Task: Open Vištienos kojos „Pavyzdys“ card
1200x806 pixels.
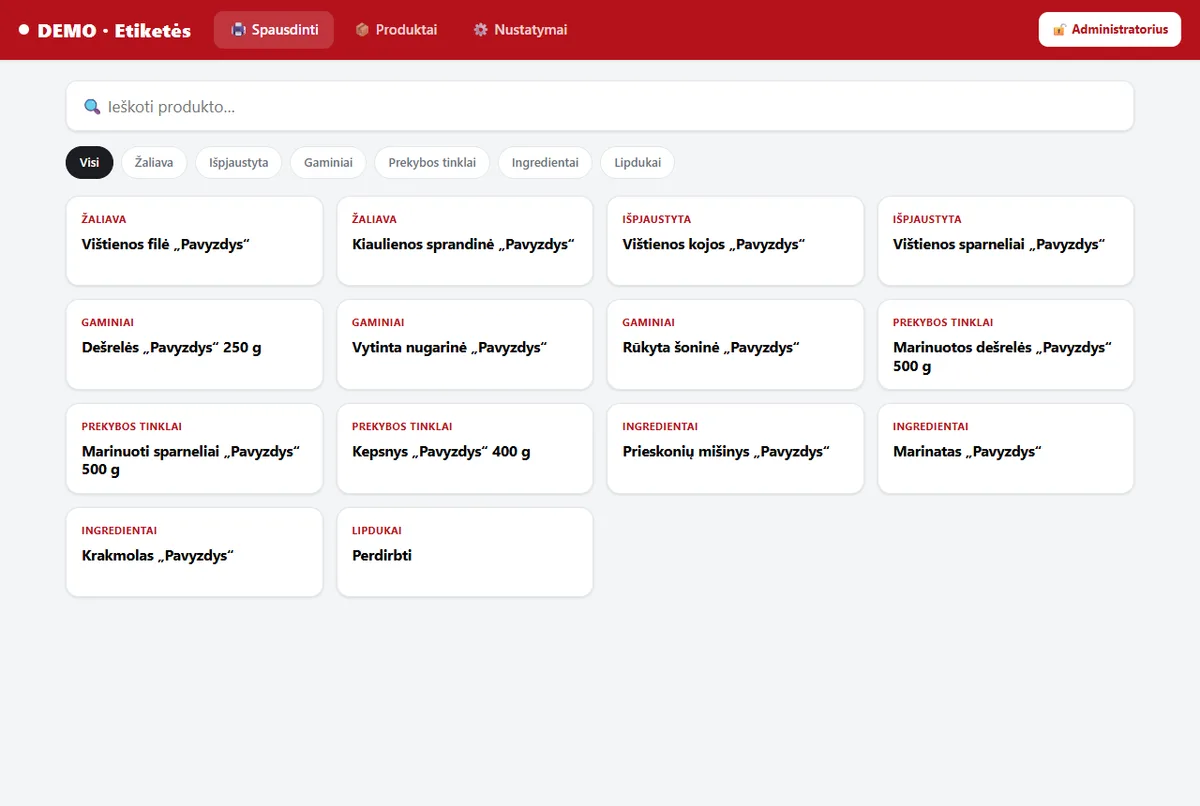Action: coord(735,241)
